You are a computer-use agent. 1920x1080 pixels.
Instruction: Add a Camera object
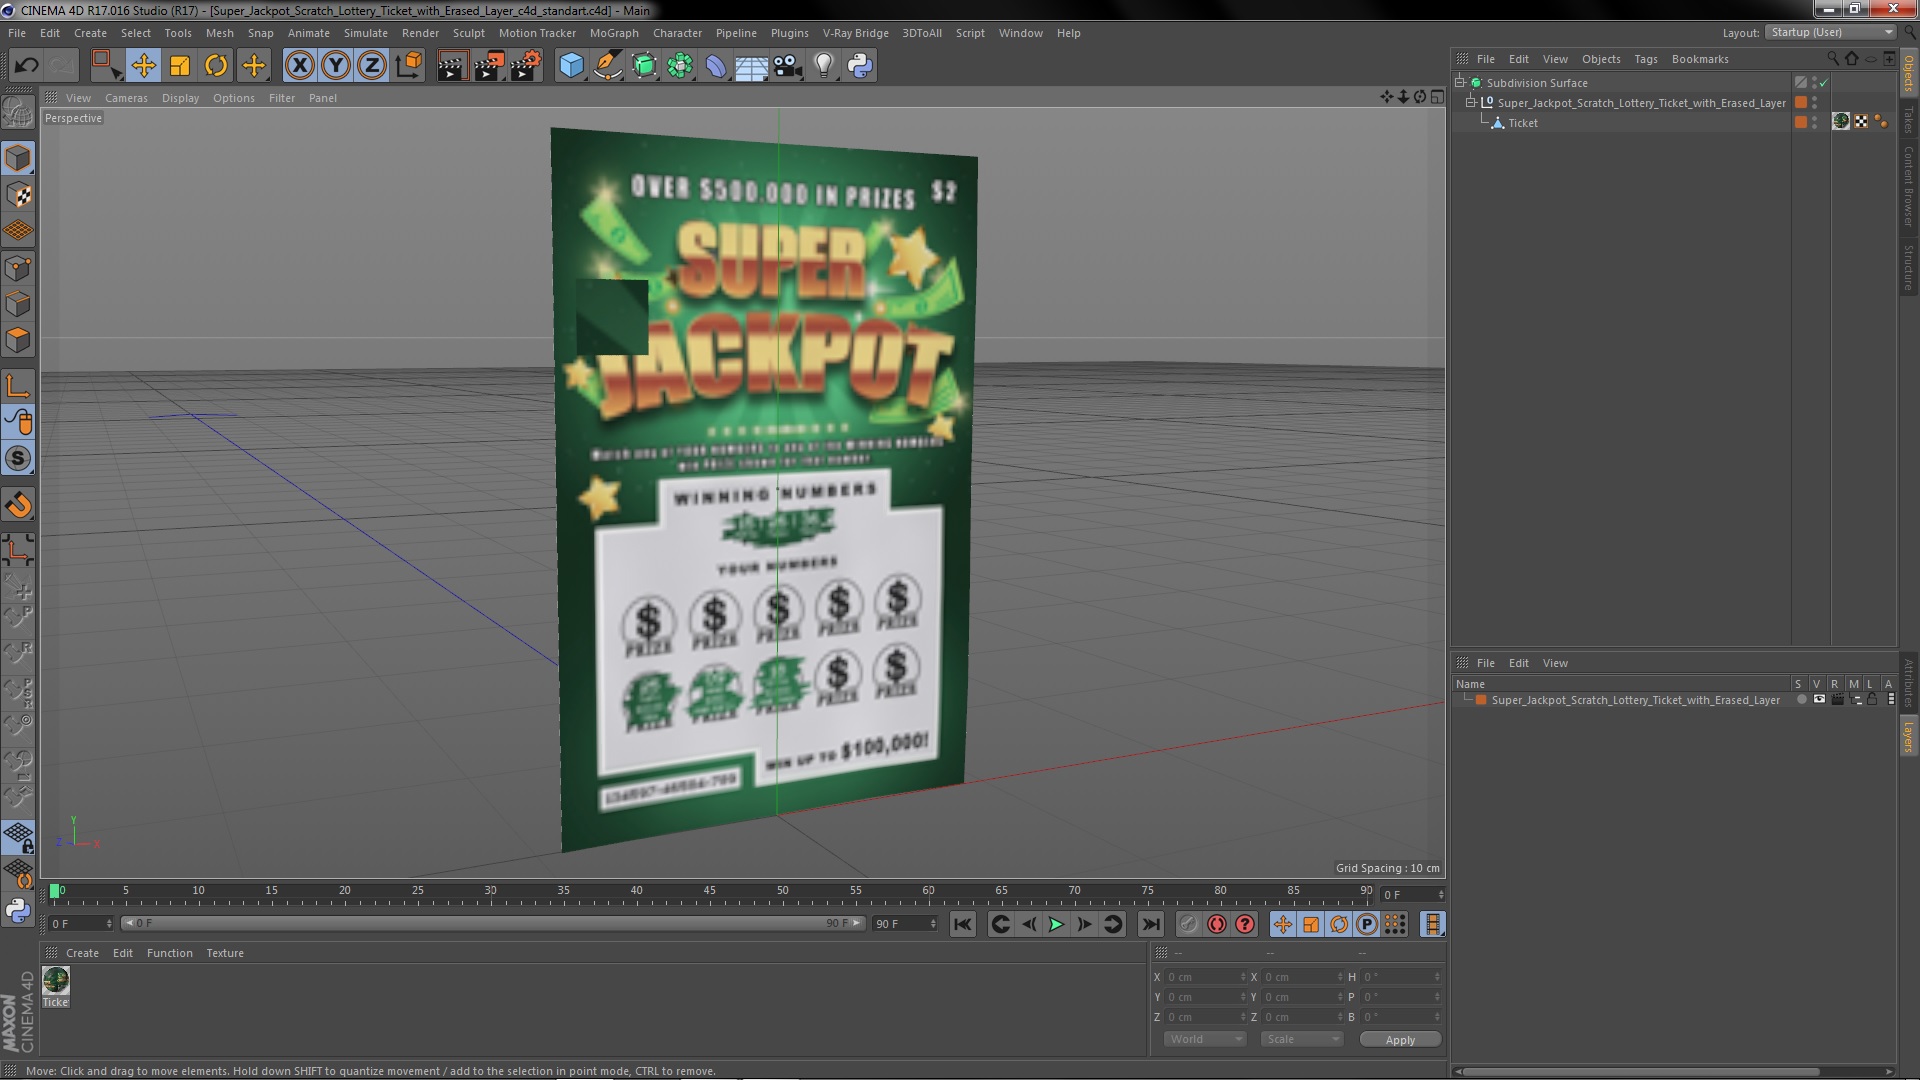coord(788,66)
